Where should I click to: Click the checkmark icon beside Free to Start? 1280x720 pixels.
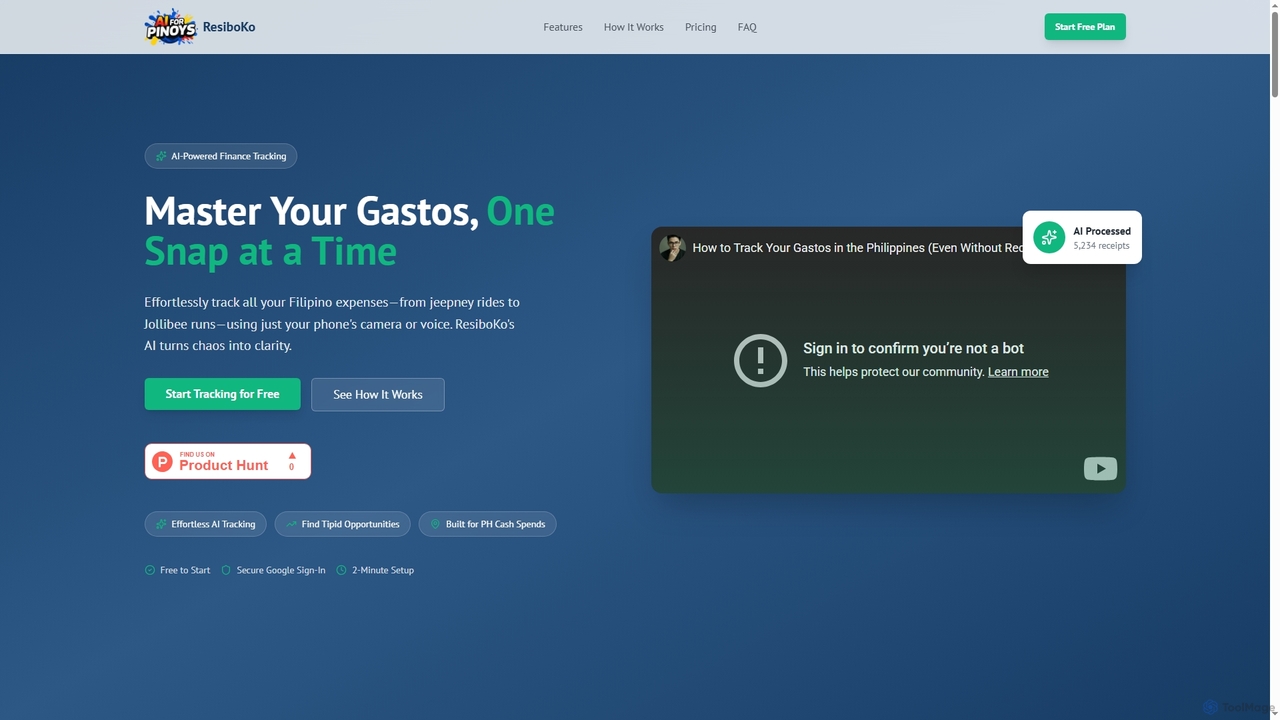[150, 570]
